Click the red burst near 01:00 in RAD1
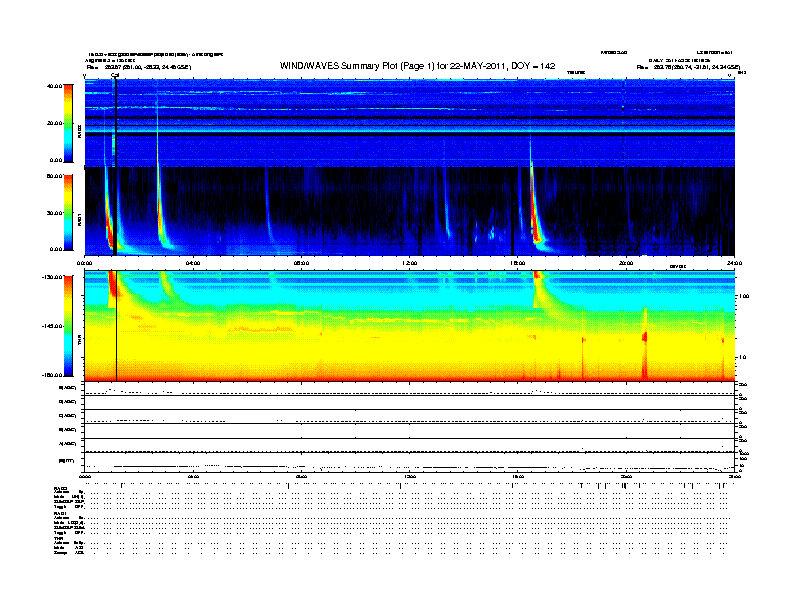 (x=110, y=217)
